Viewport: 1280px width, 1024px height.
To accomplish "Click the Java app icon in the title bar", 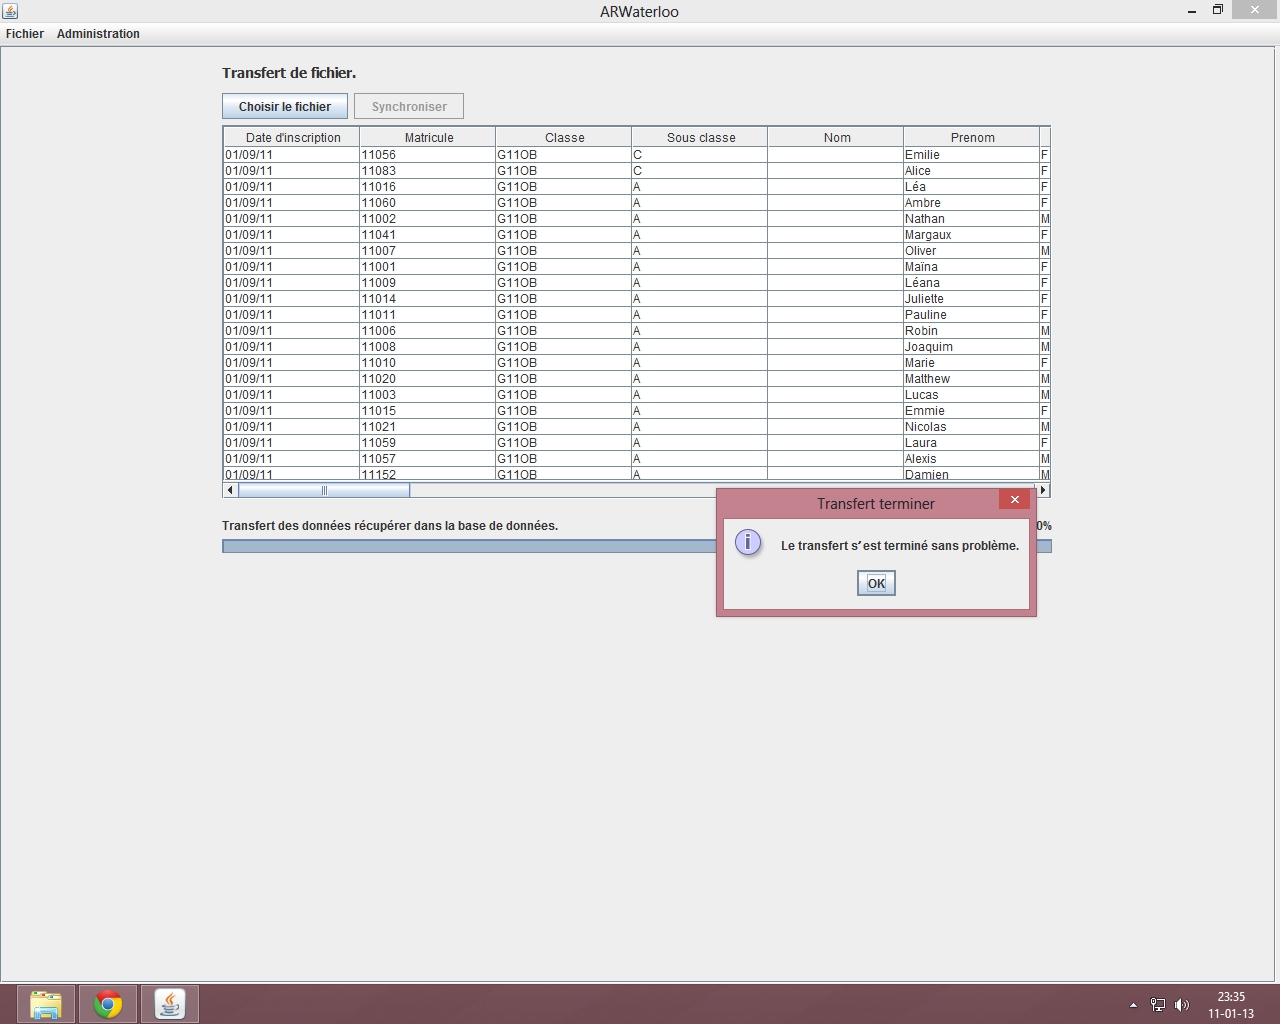I will [x=10, y=11].
